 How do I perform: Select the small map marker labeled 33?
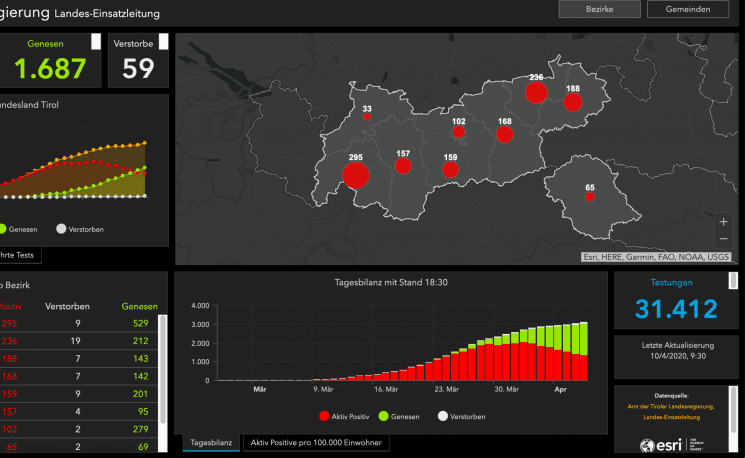tap(367, 117)
